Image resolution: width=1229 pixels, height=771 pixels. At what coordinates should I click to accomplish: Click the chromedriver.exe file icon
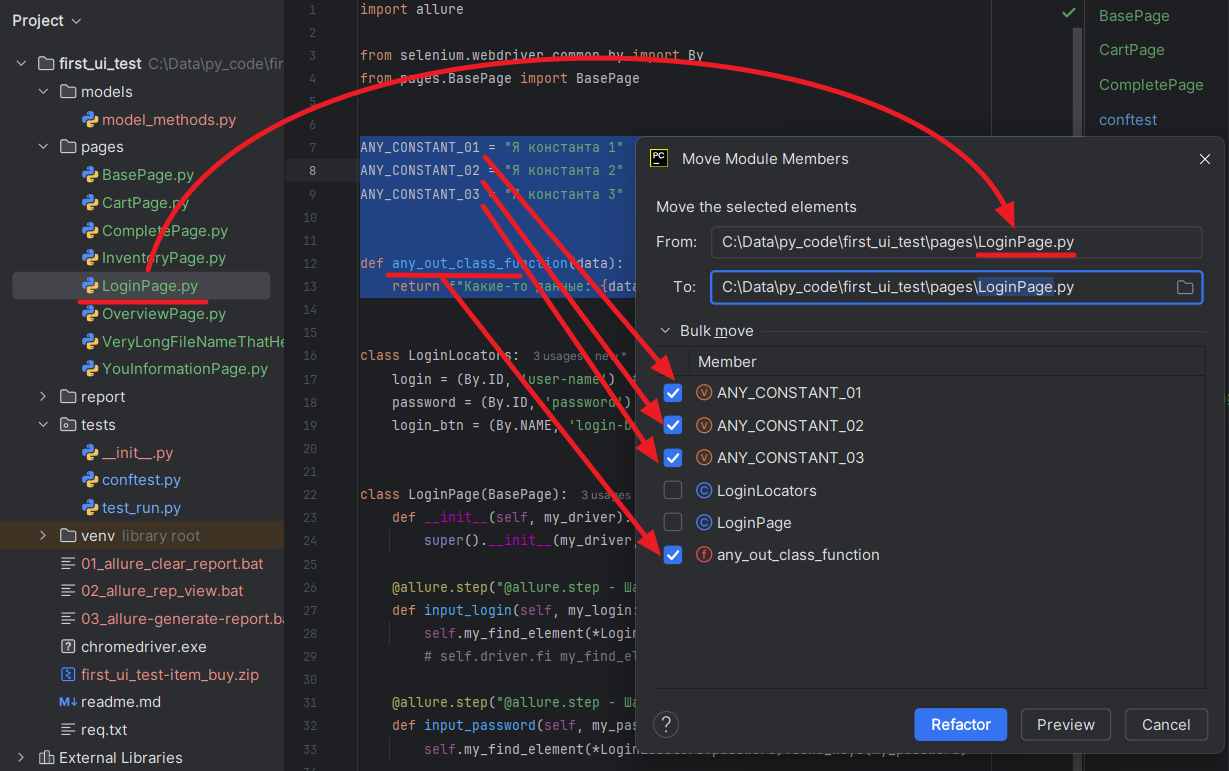coord(68,646)
